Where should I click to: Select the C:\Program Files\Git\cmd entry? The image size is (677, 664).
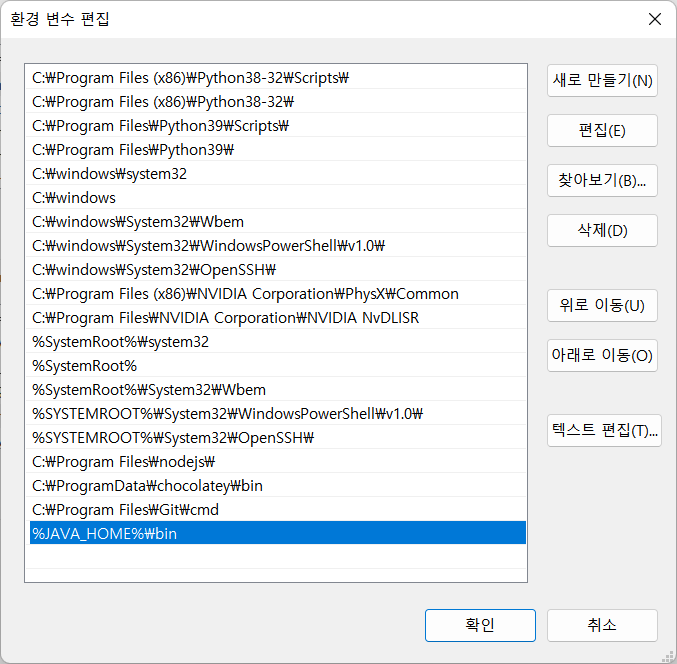click(x=278, y=510)
